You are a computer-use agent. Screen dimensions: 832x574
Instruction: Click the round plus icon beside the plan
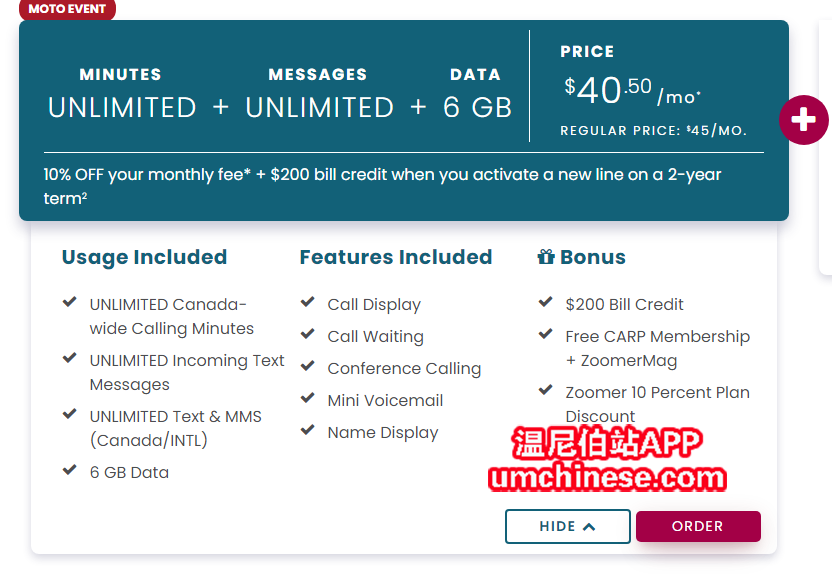803,120
